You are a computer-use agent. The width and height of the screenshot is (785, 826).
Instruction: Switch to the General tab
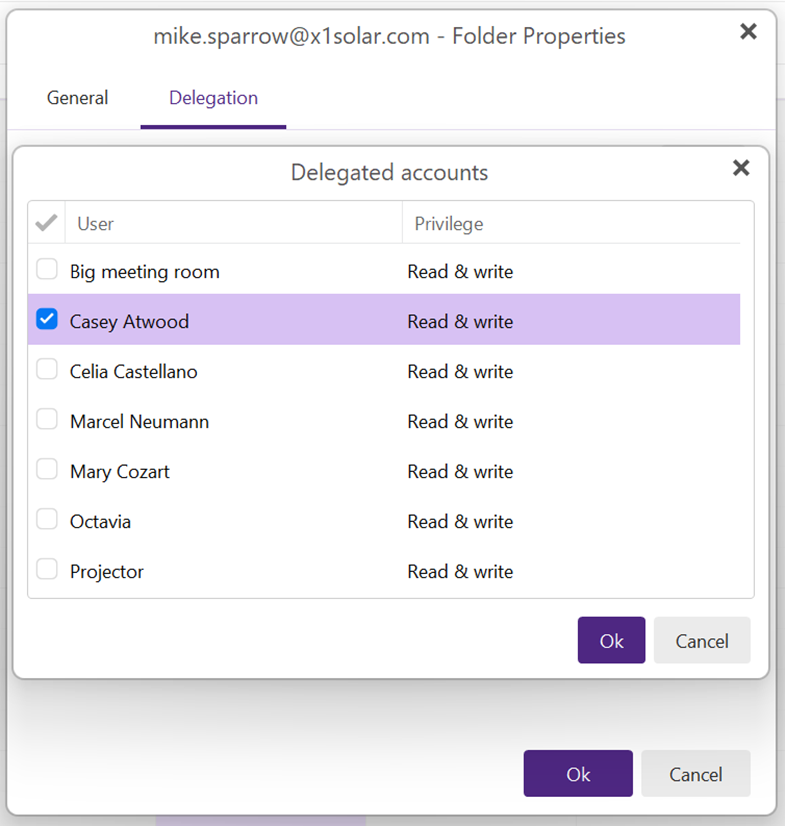pyautogui.click(x=77, y=98)
